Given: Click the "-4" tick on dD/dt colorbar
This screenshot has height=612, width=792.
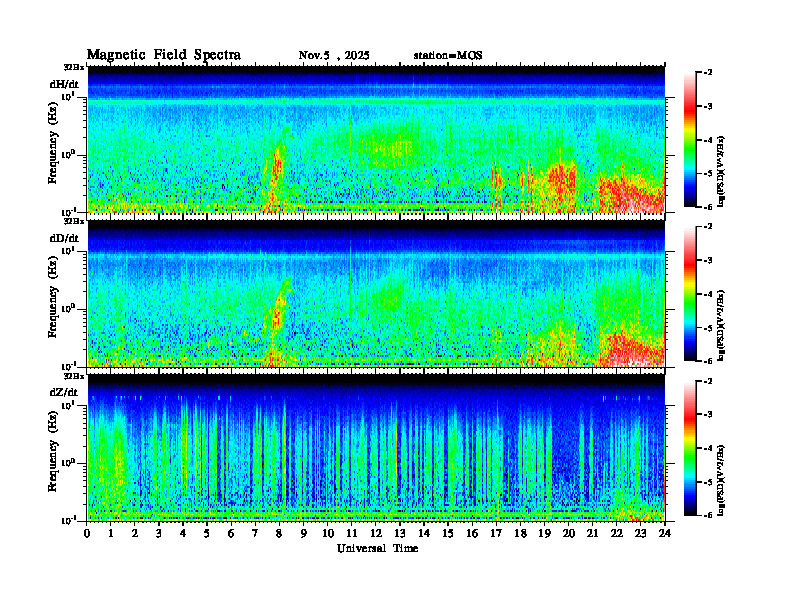Looking at the screenshot, I should click(x=708, y=294).
